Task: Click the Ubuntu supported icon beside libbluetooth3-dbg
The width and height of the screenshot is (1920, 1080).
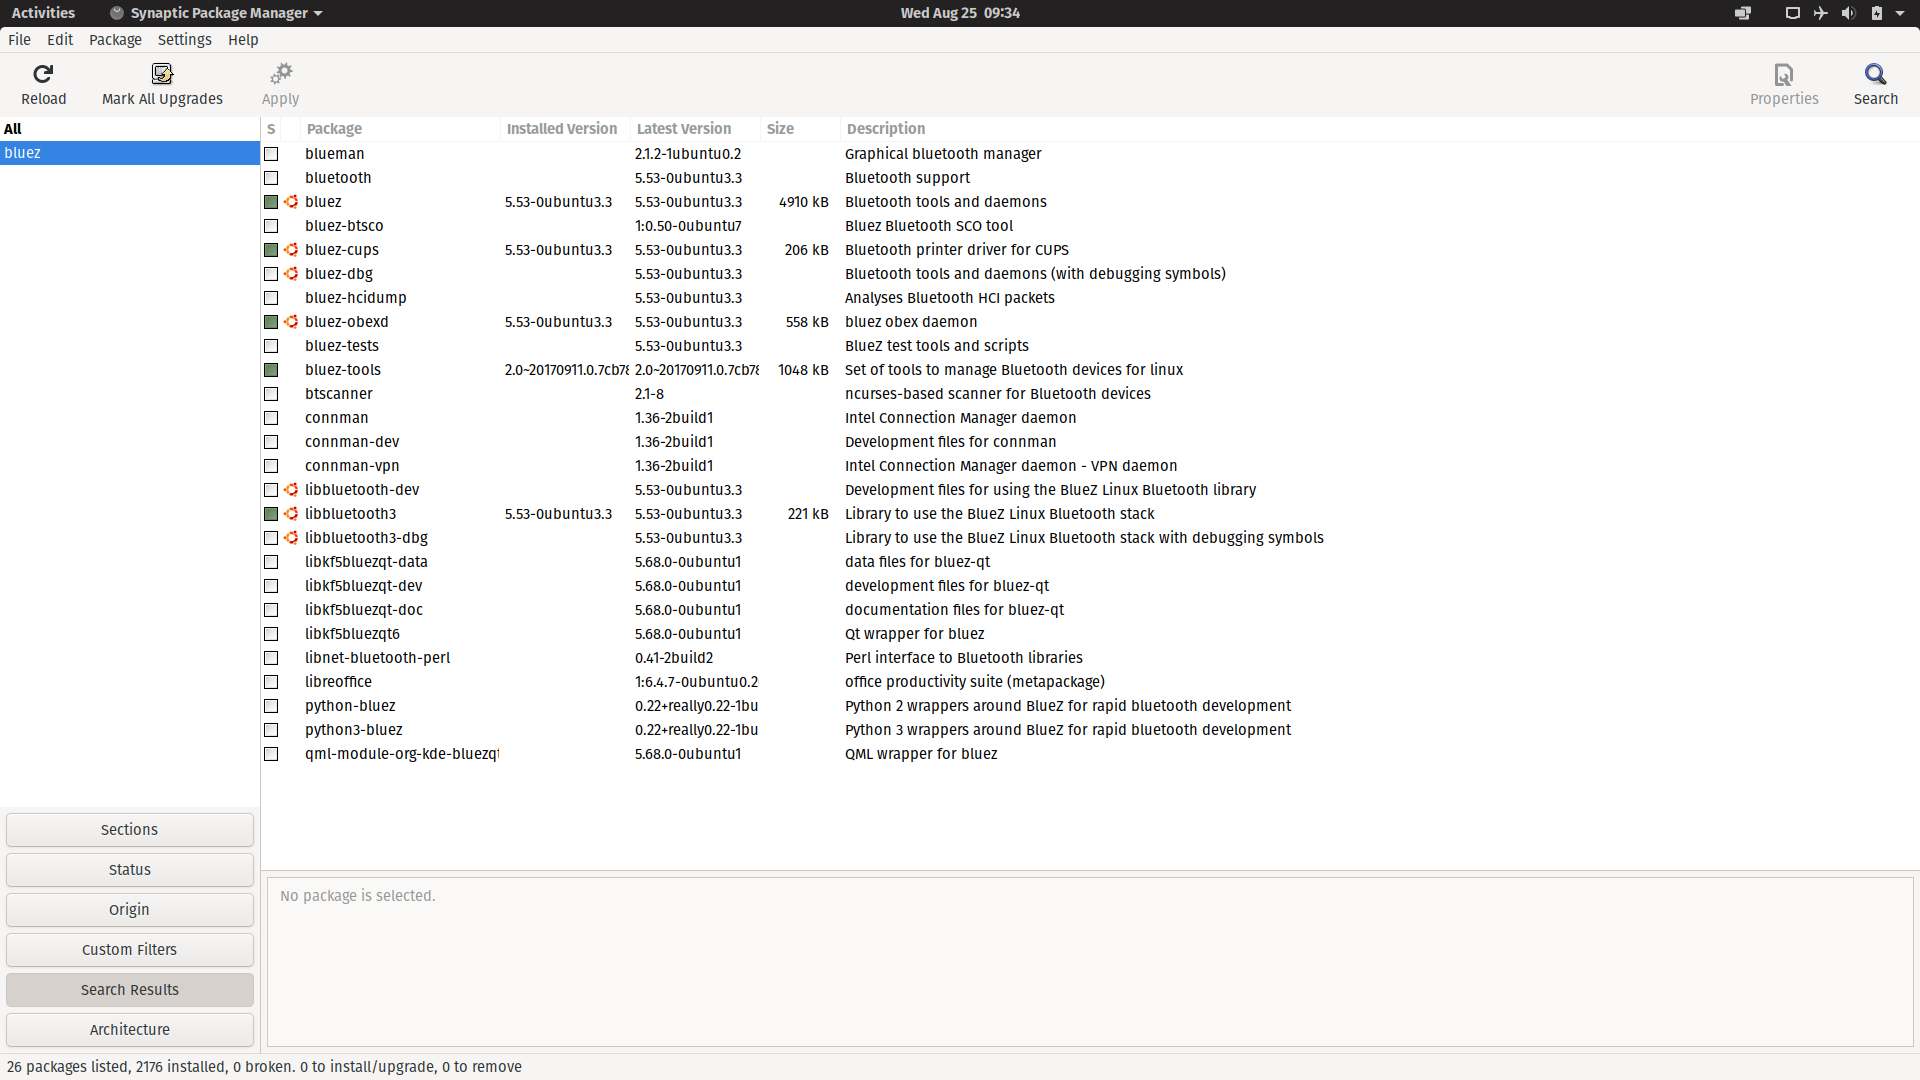Action: 291,538
